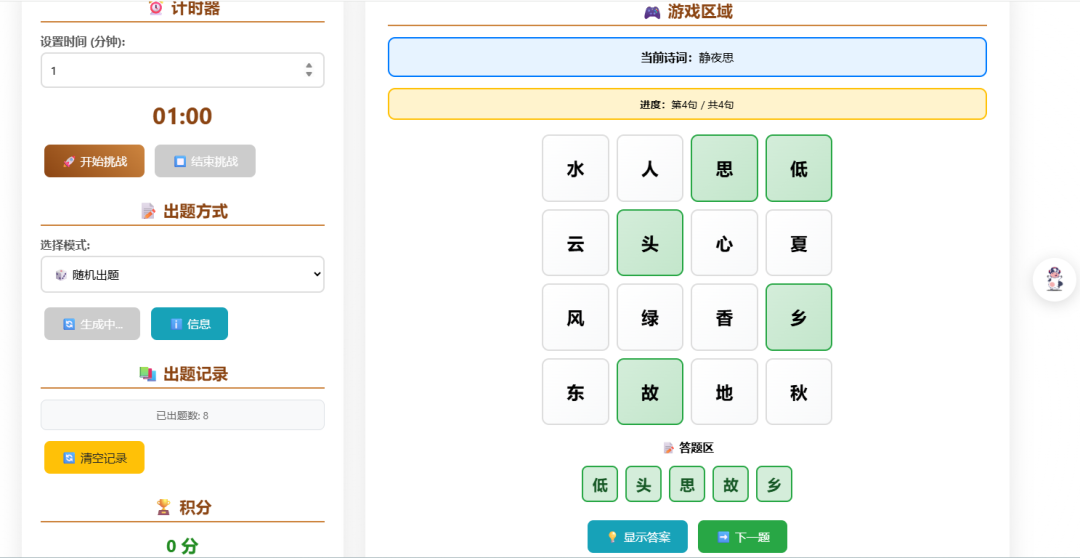Click the alarm clock icon beside 计时器
Image resolution: width=1080 pixels, height=558 pixels.
(156, 8)
